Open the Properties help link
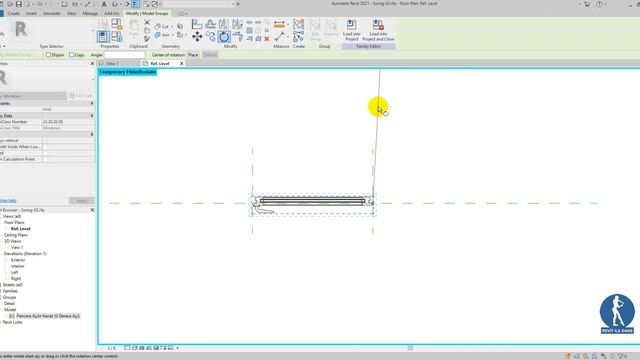 8,200
